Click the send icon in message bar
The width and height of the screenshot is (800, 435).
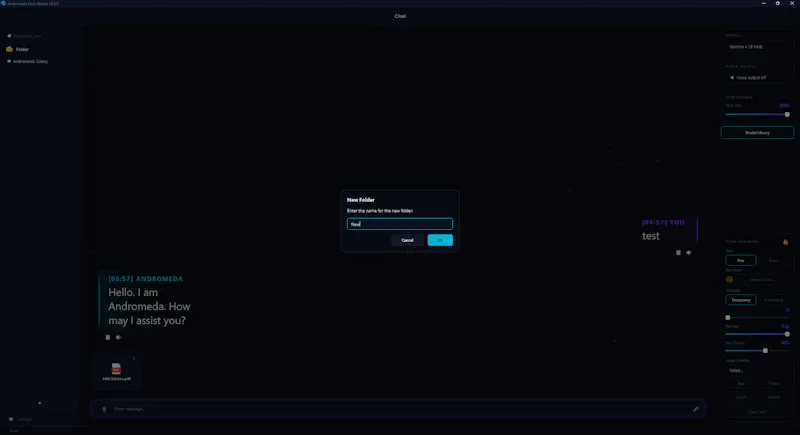coord(696,409)
